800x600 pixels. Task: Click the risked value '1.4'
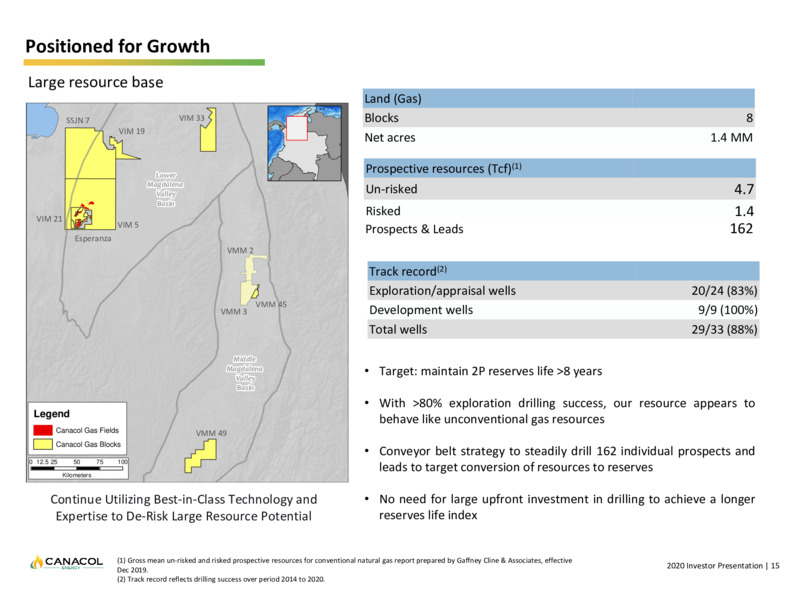point(743,211)
